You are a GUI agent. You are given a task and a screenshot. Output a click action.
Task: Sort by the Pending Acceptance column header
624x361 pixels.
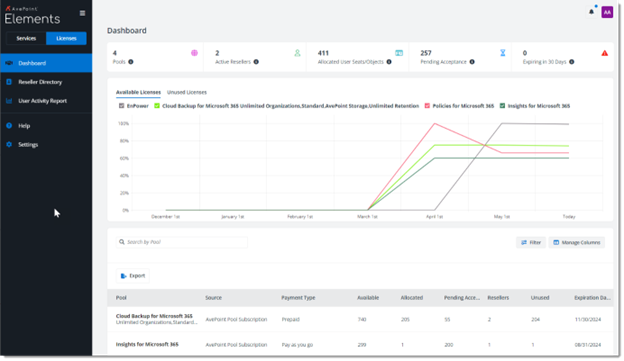(462, 298)
